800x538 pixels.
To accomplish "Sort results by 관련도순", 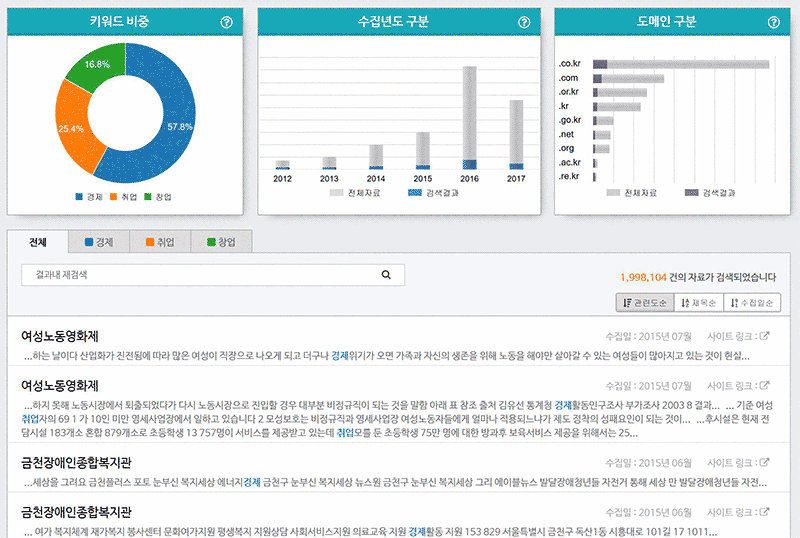I will (x=645, y=302).
